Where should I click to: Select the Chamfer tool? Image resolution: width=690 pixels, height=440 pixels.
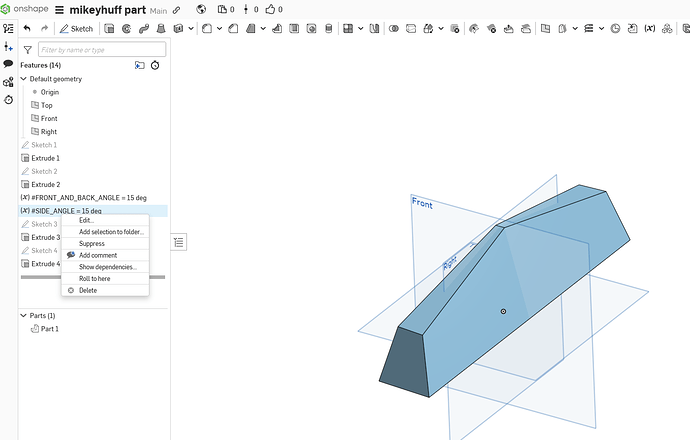[x=233, y=29]
